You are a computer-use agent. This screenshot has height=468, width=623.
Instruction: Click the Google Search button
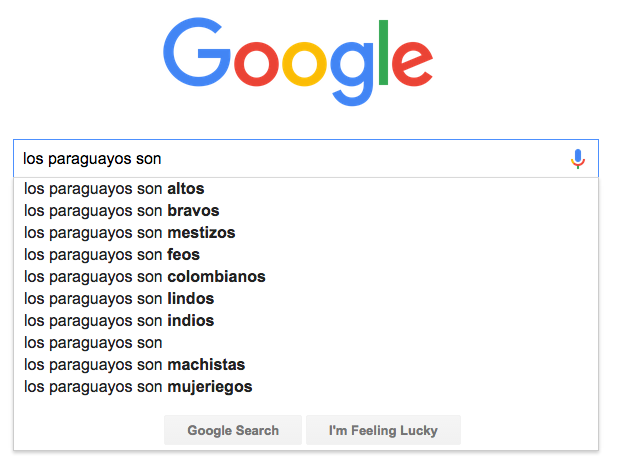point(233,430)
